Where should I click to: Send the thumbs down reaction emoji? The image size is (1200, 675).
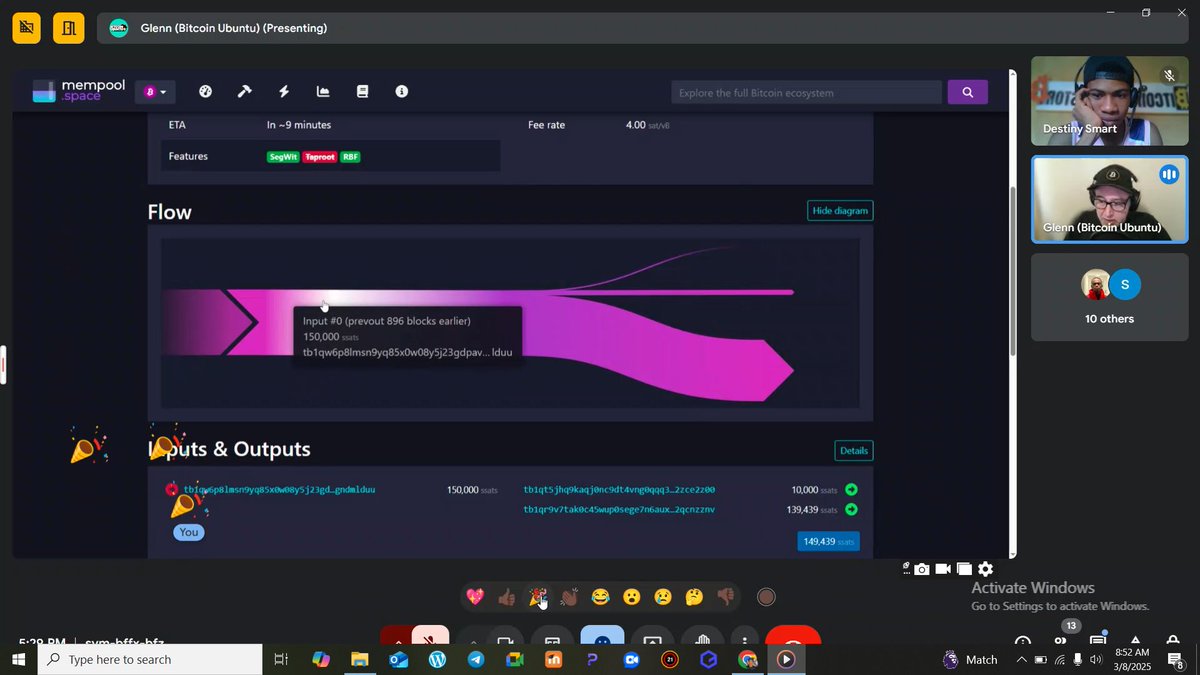tap(725, 597)
